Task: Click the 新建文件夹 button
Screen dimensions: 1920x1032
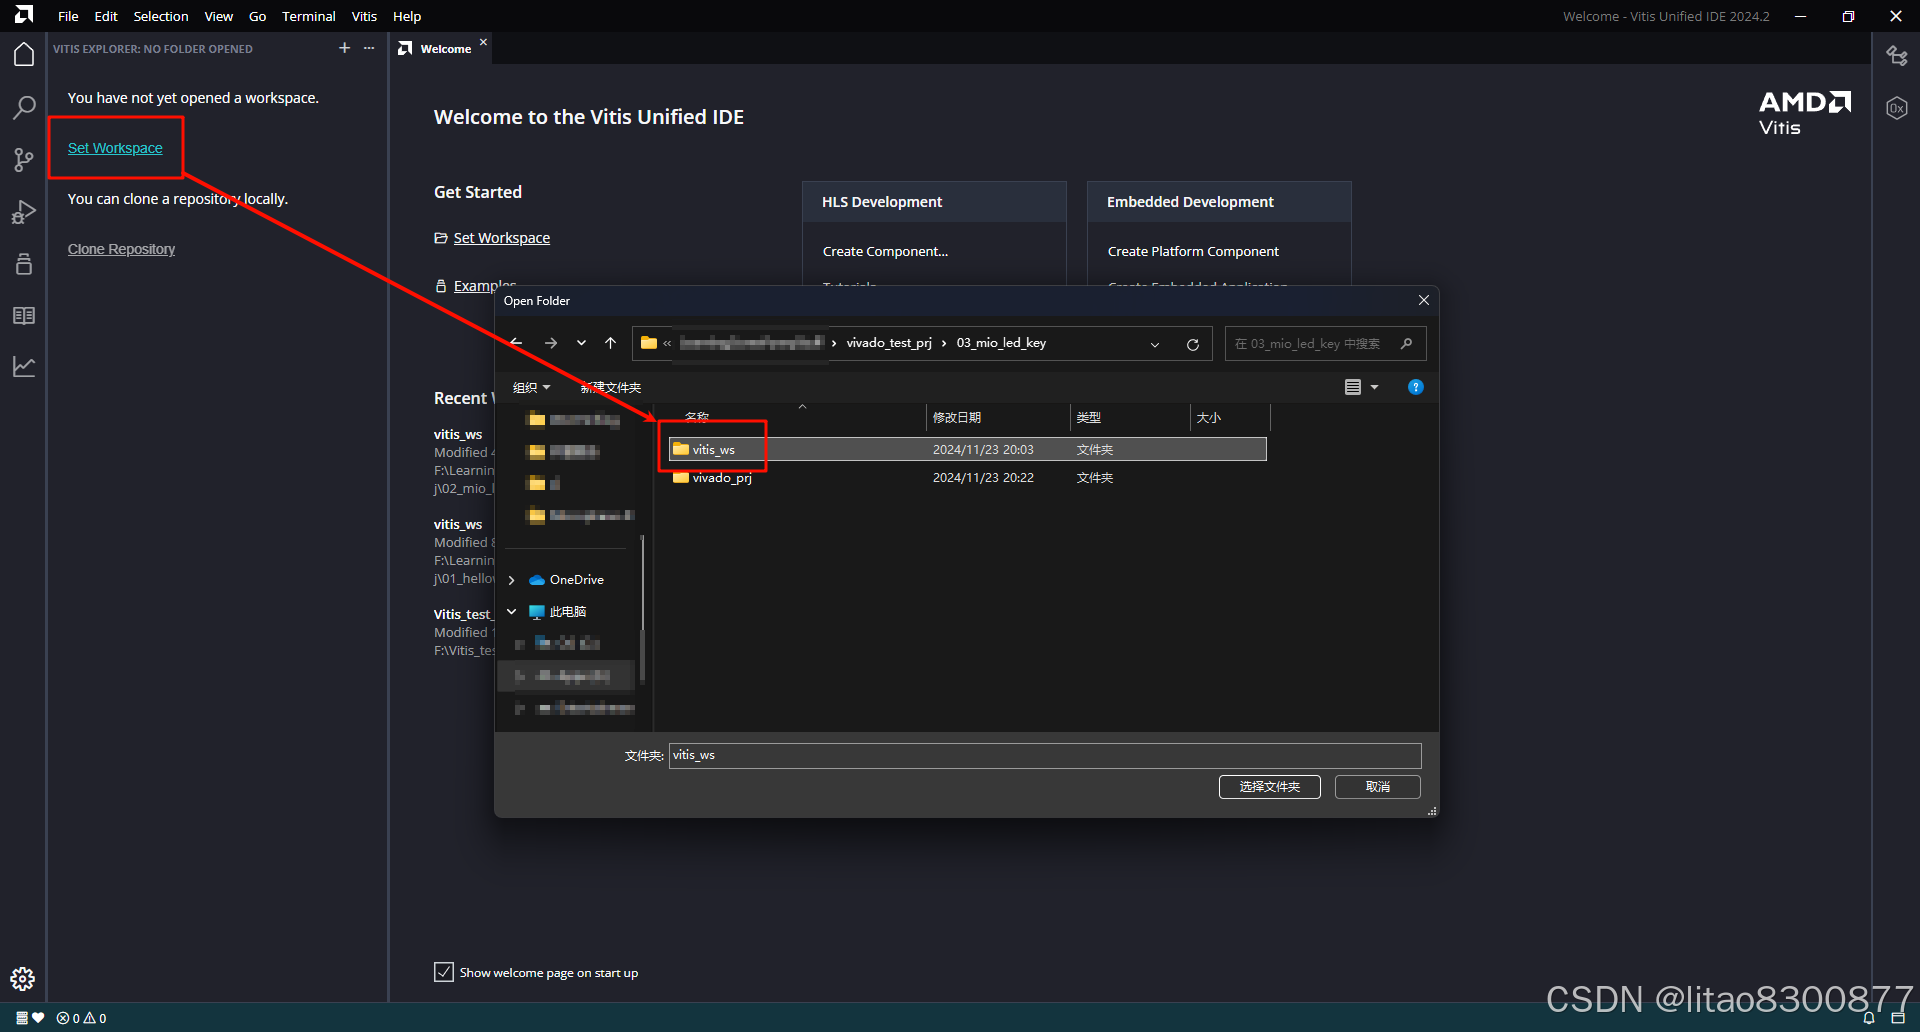Action: tap(611, 388)
